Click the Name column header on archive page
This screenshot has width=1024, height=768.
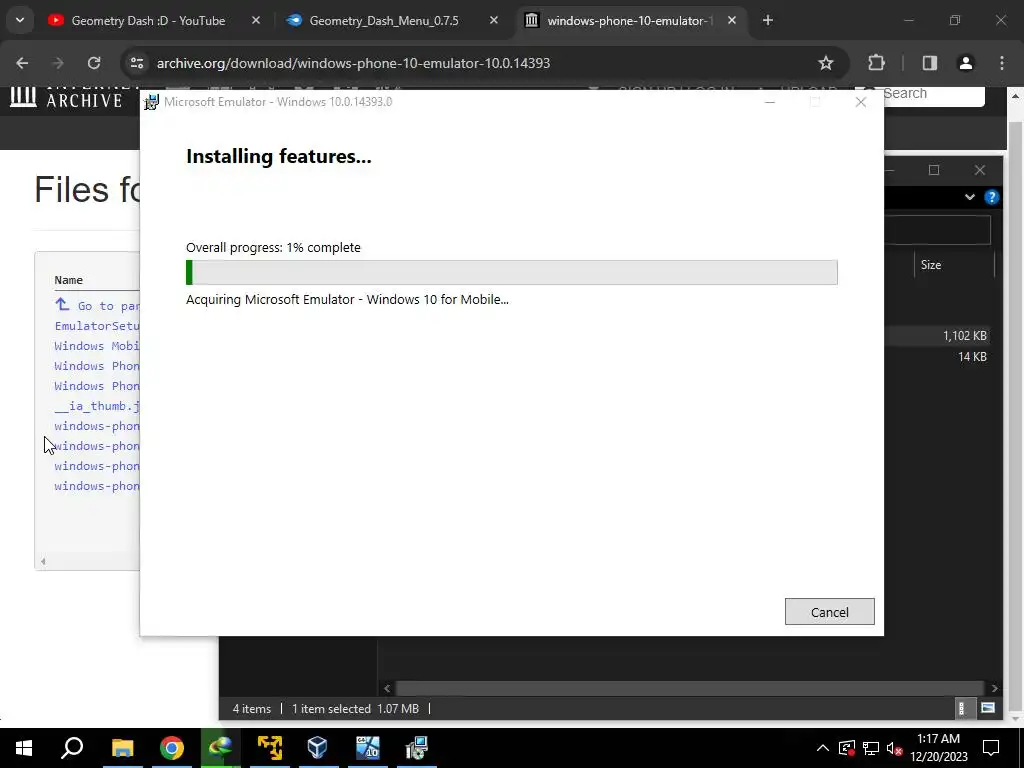tap(69, 280)
